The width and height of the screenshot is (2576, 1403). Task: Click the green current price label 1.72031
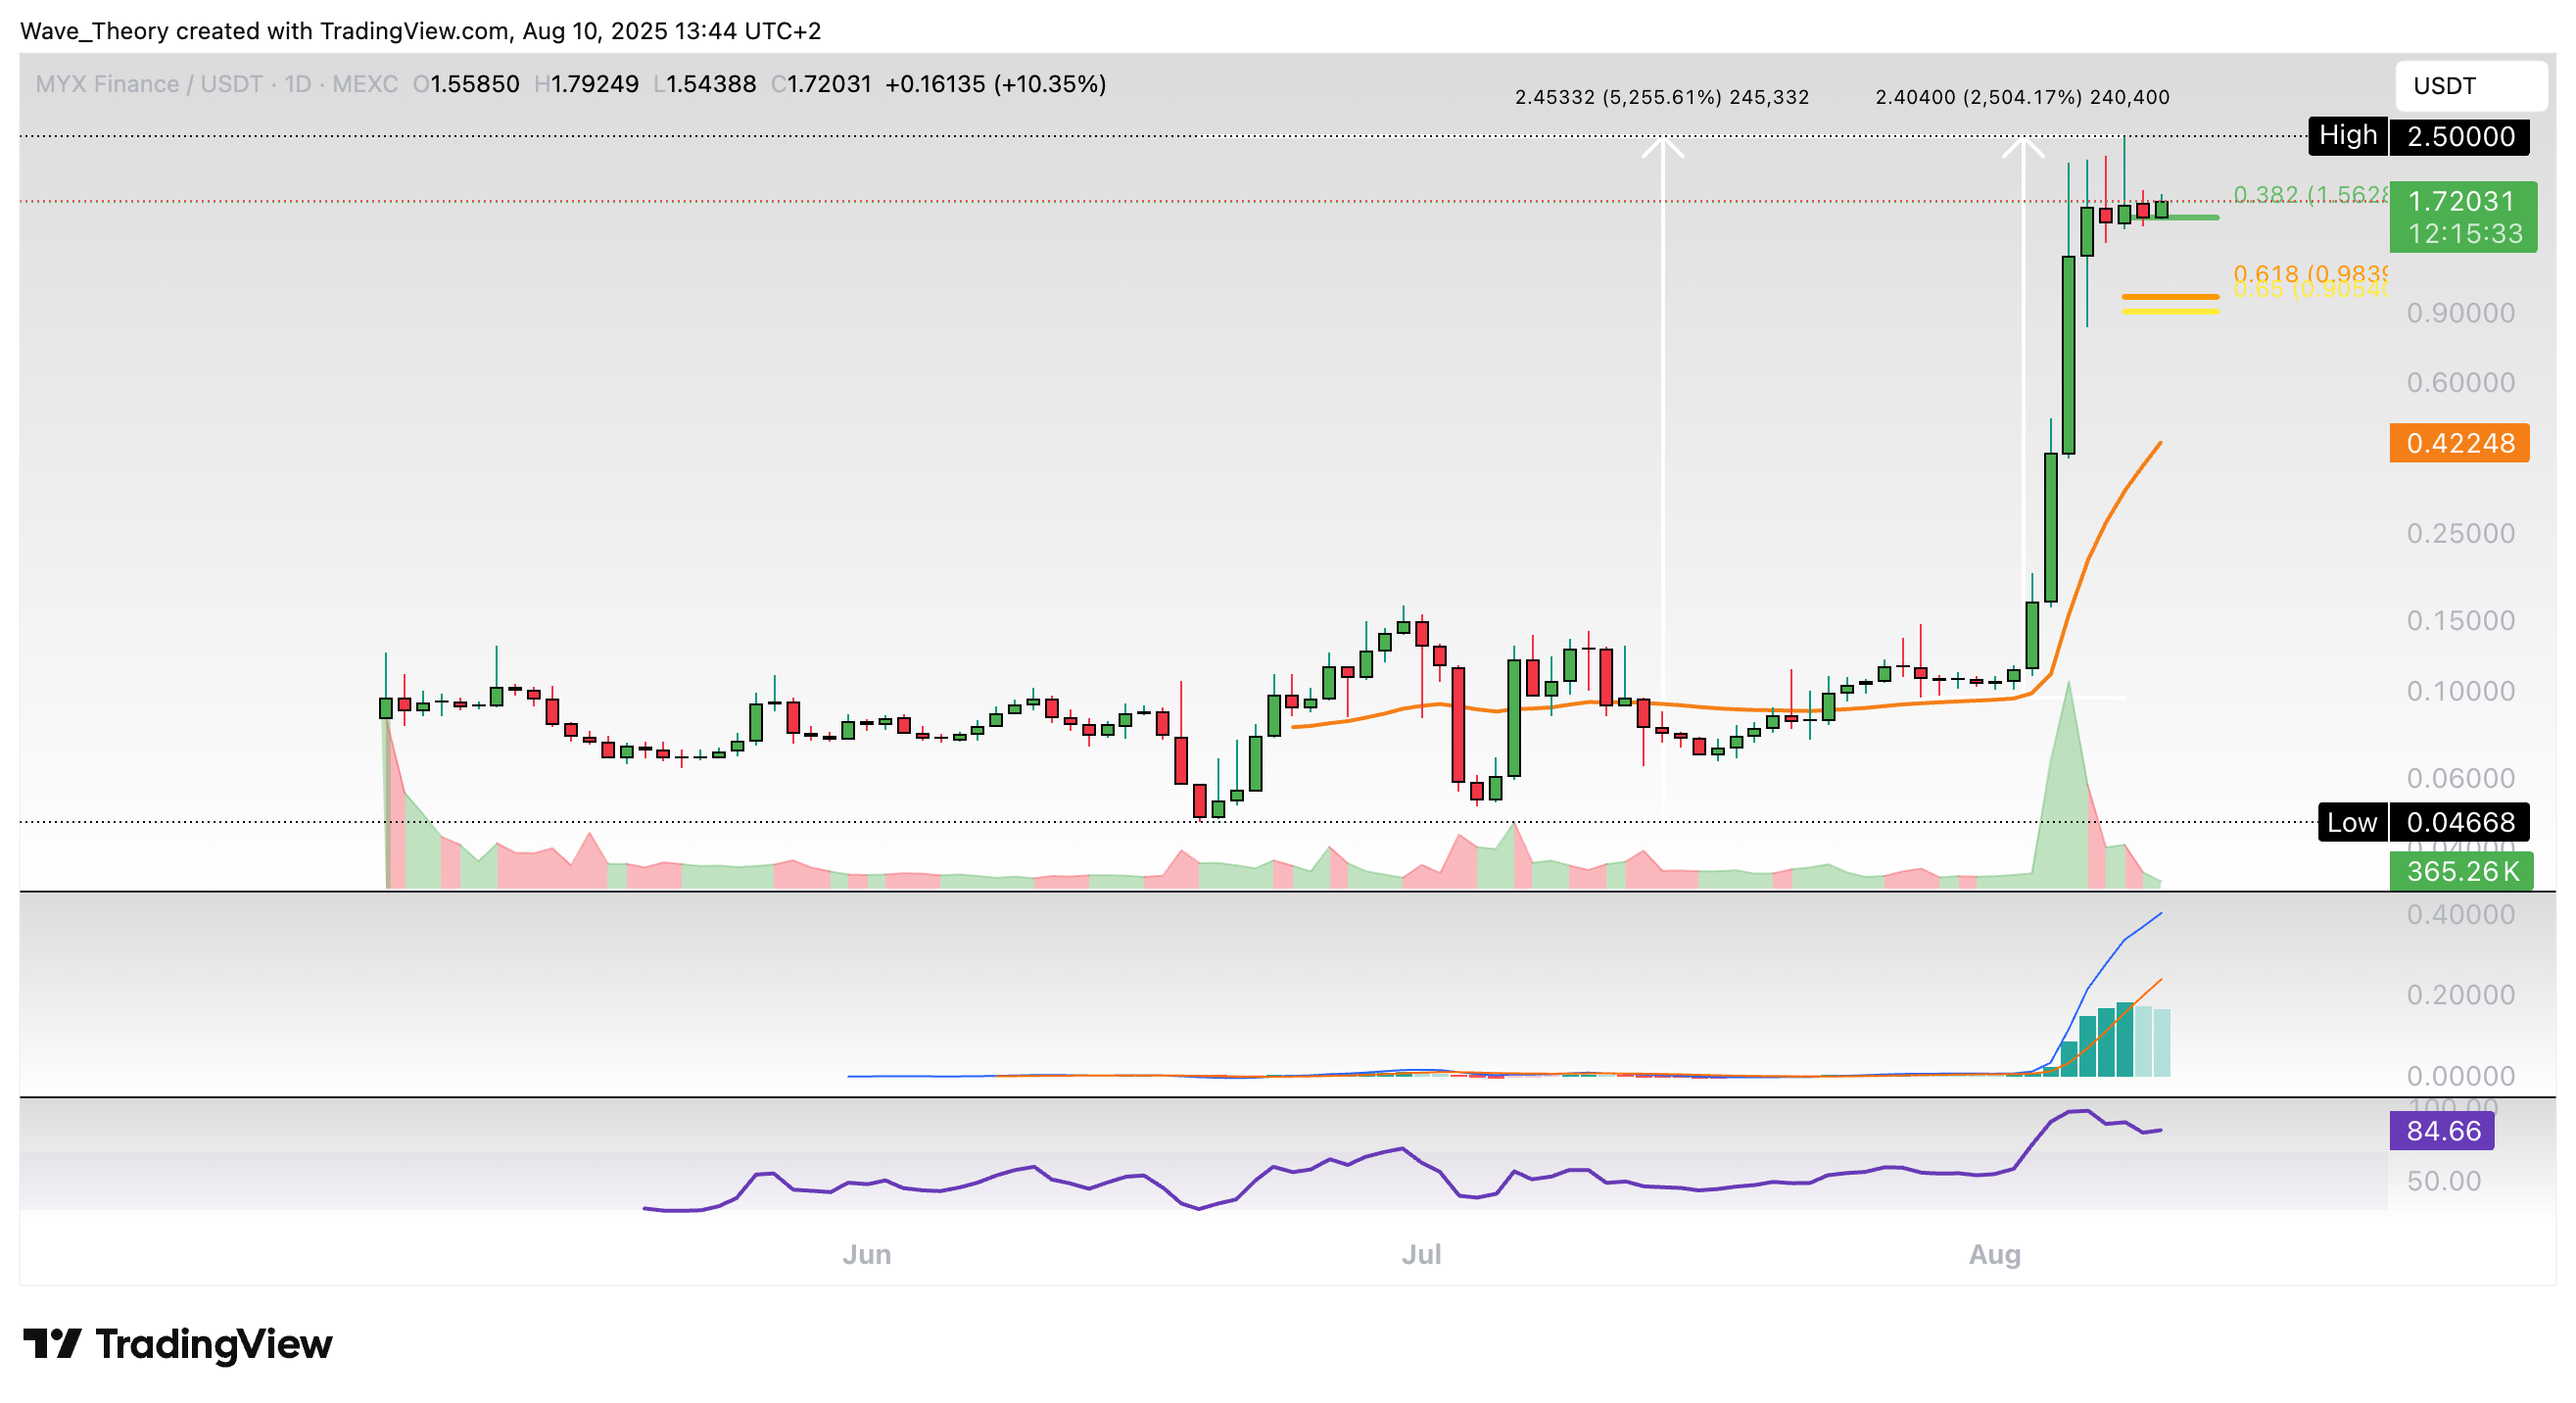[2461, 202]
